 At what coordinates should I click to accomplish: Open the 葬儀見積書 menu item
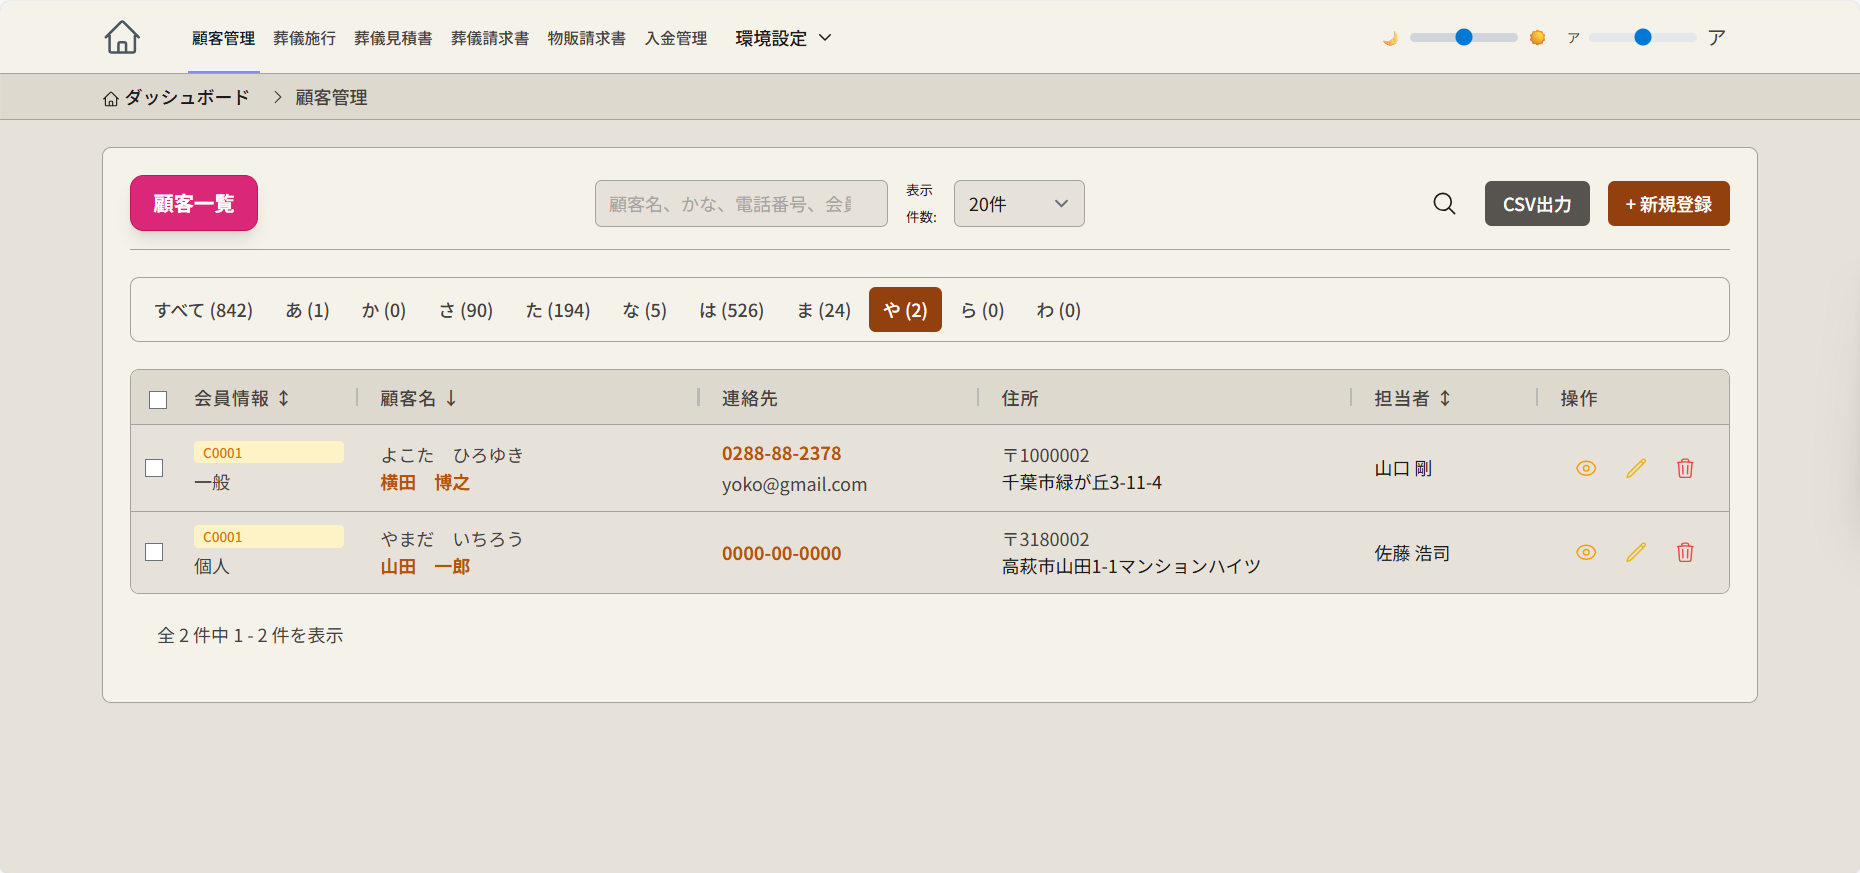pos(393,38)
